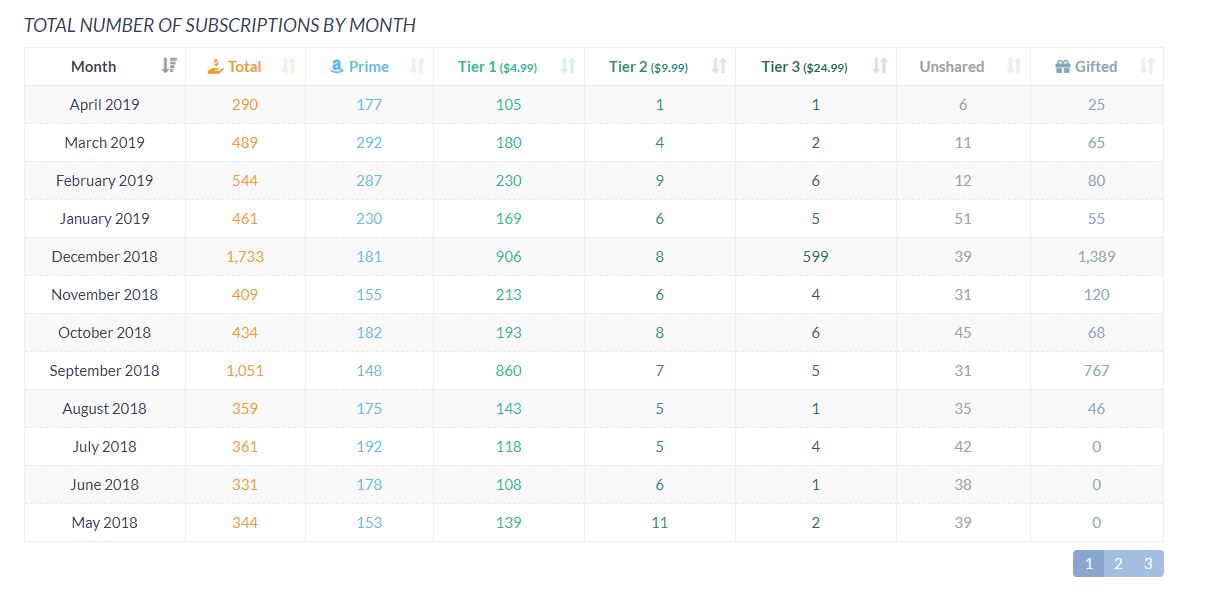Select the April 2019 month cell
This screenshot has width=1213, height=594.
(105, 104)
